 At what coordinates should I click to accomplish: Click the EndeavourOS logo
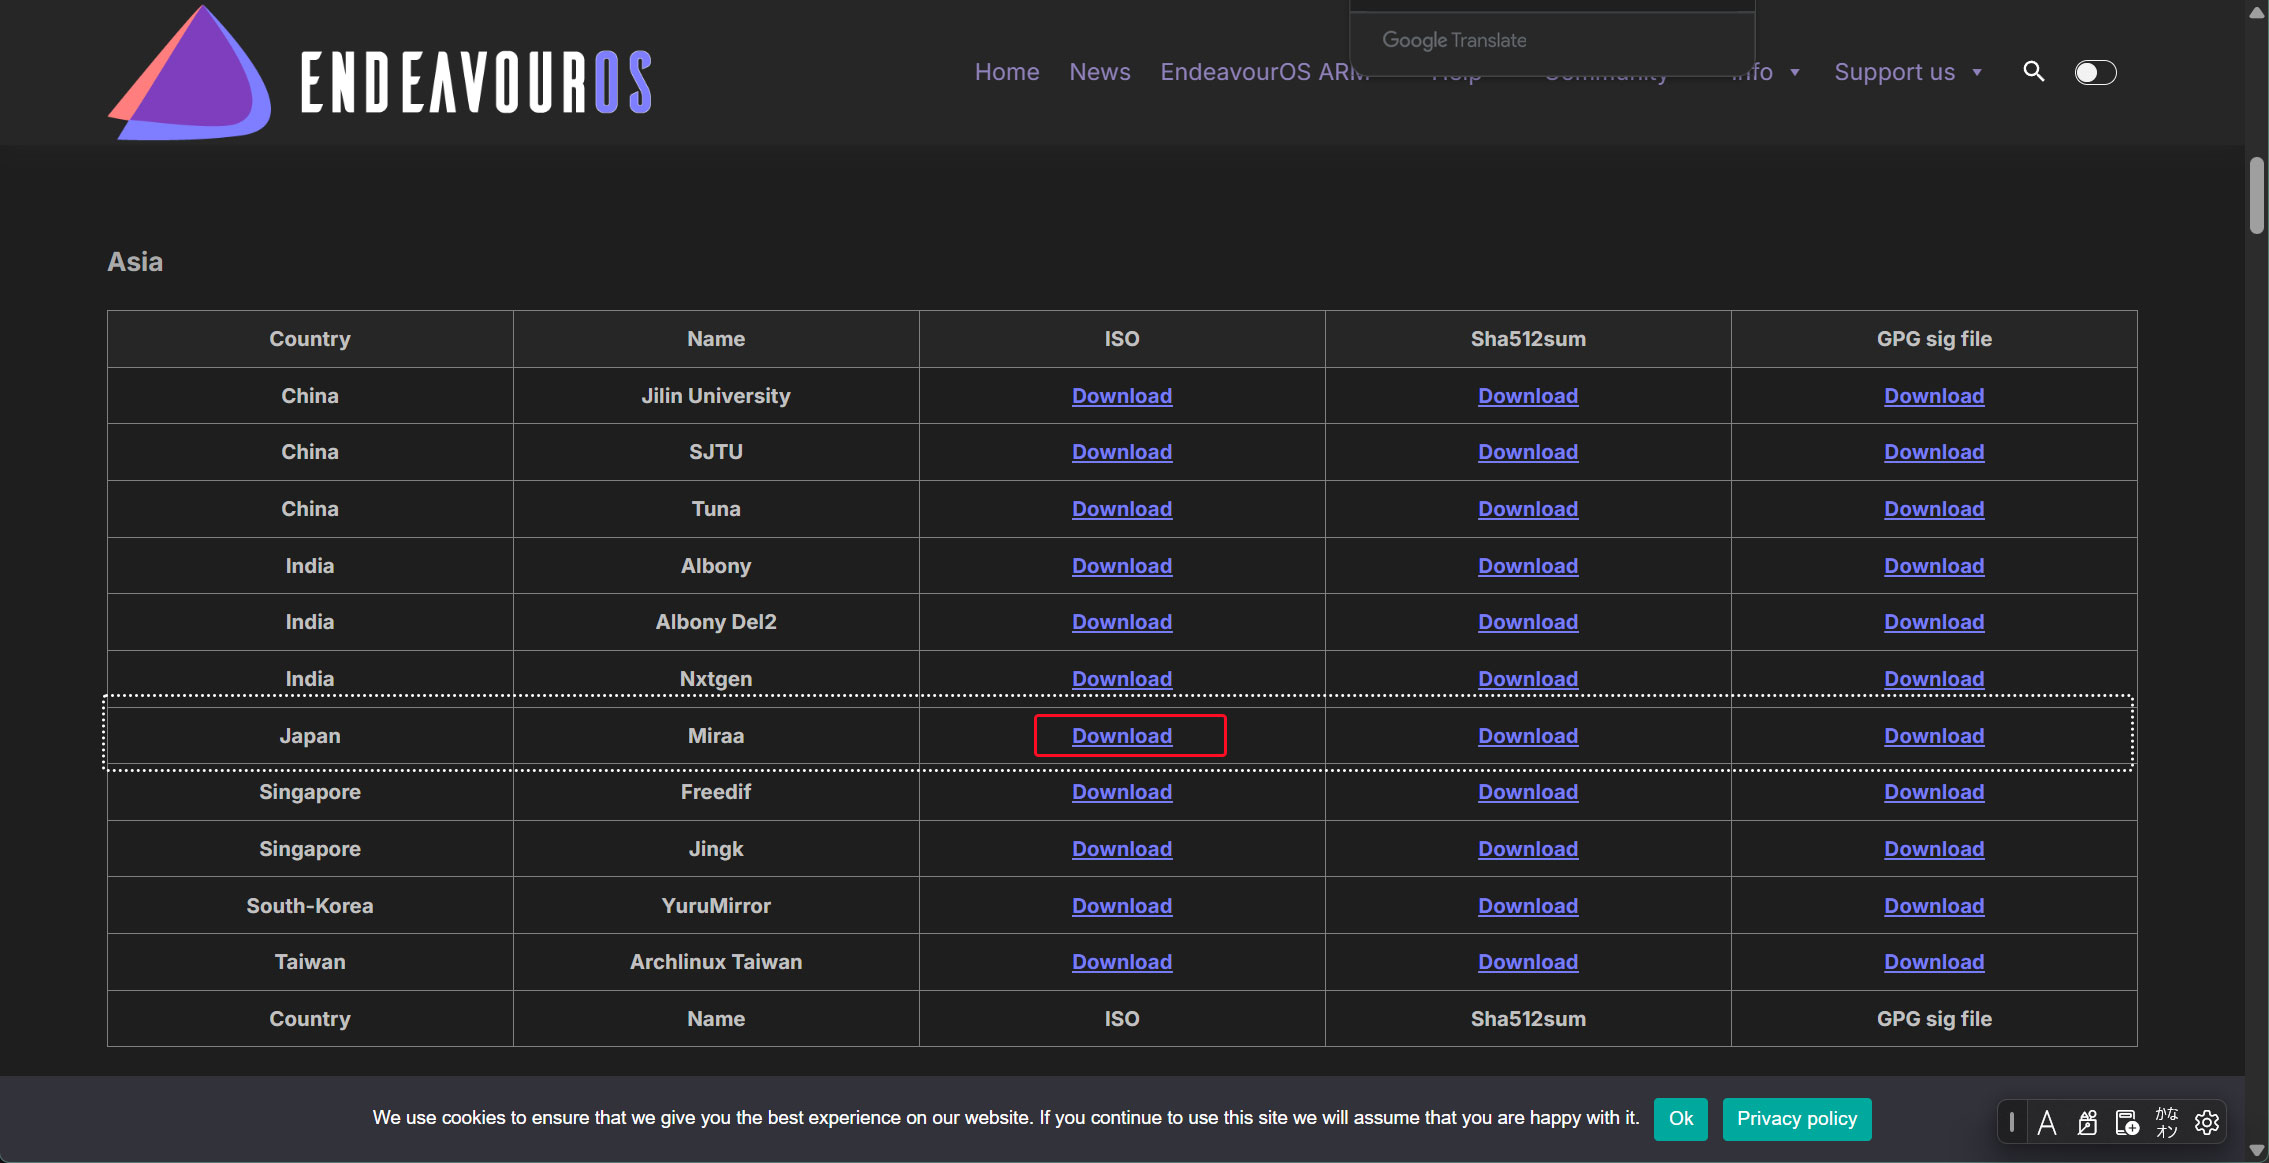click(380, 74)
